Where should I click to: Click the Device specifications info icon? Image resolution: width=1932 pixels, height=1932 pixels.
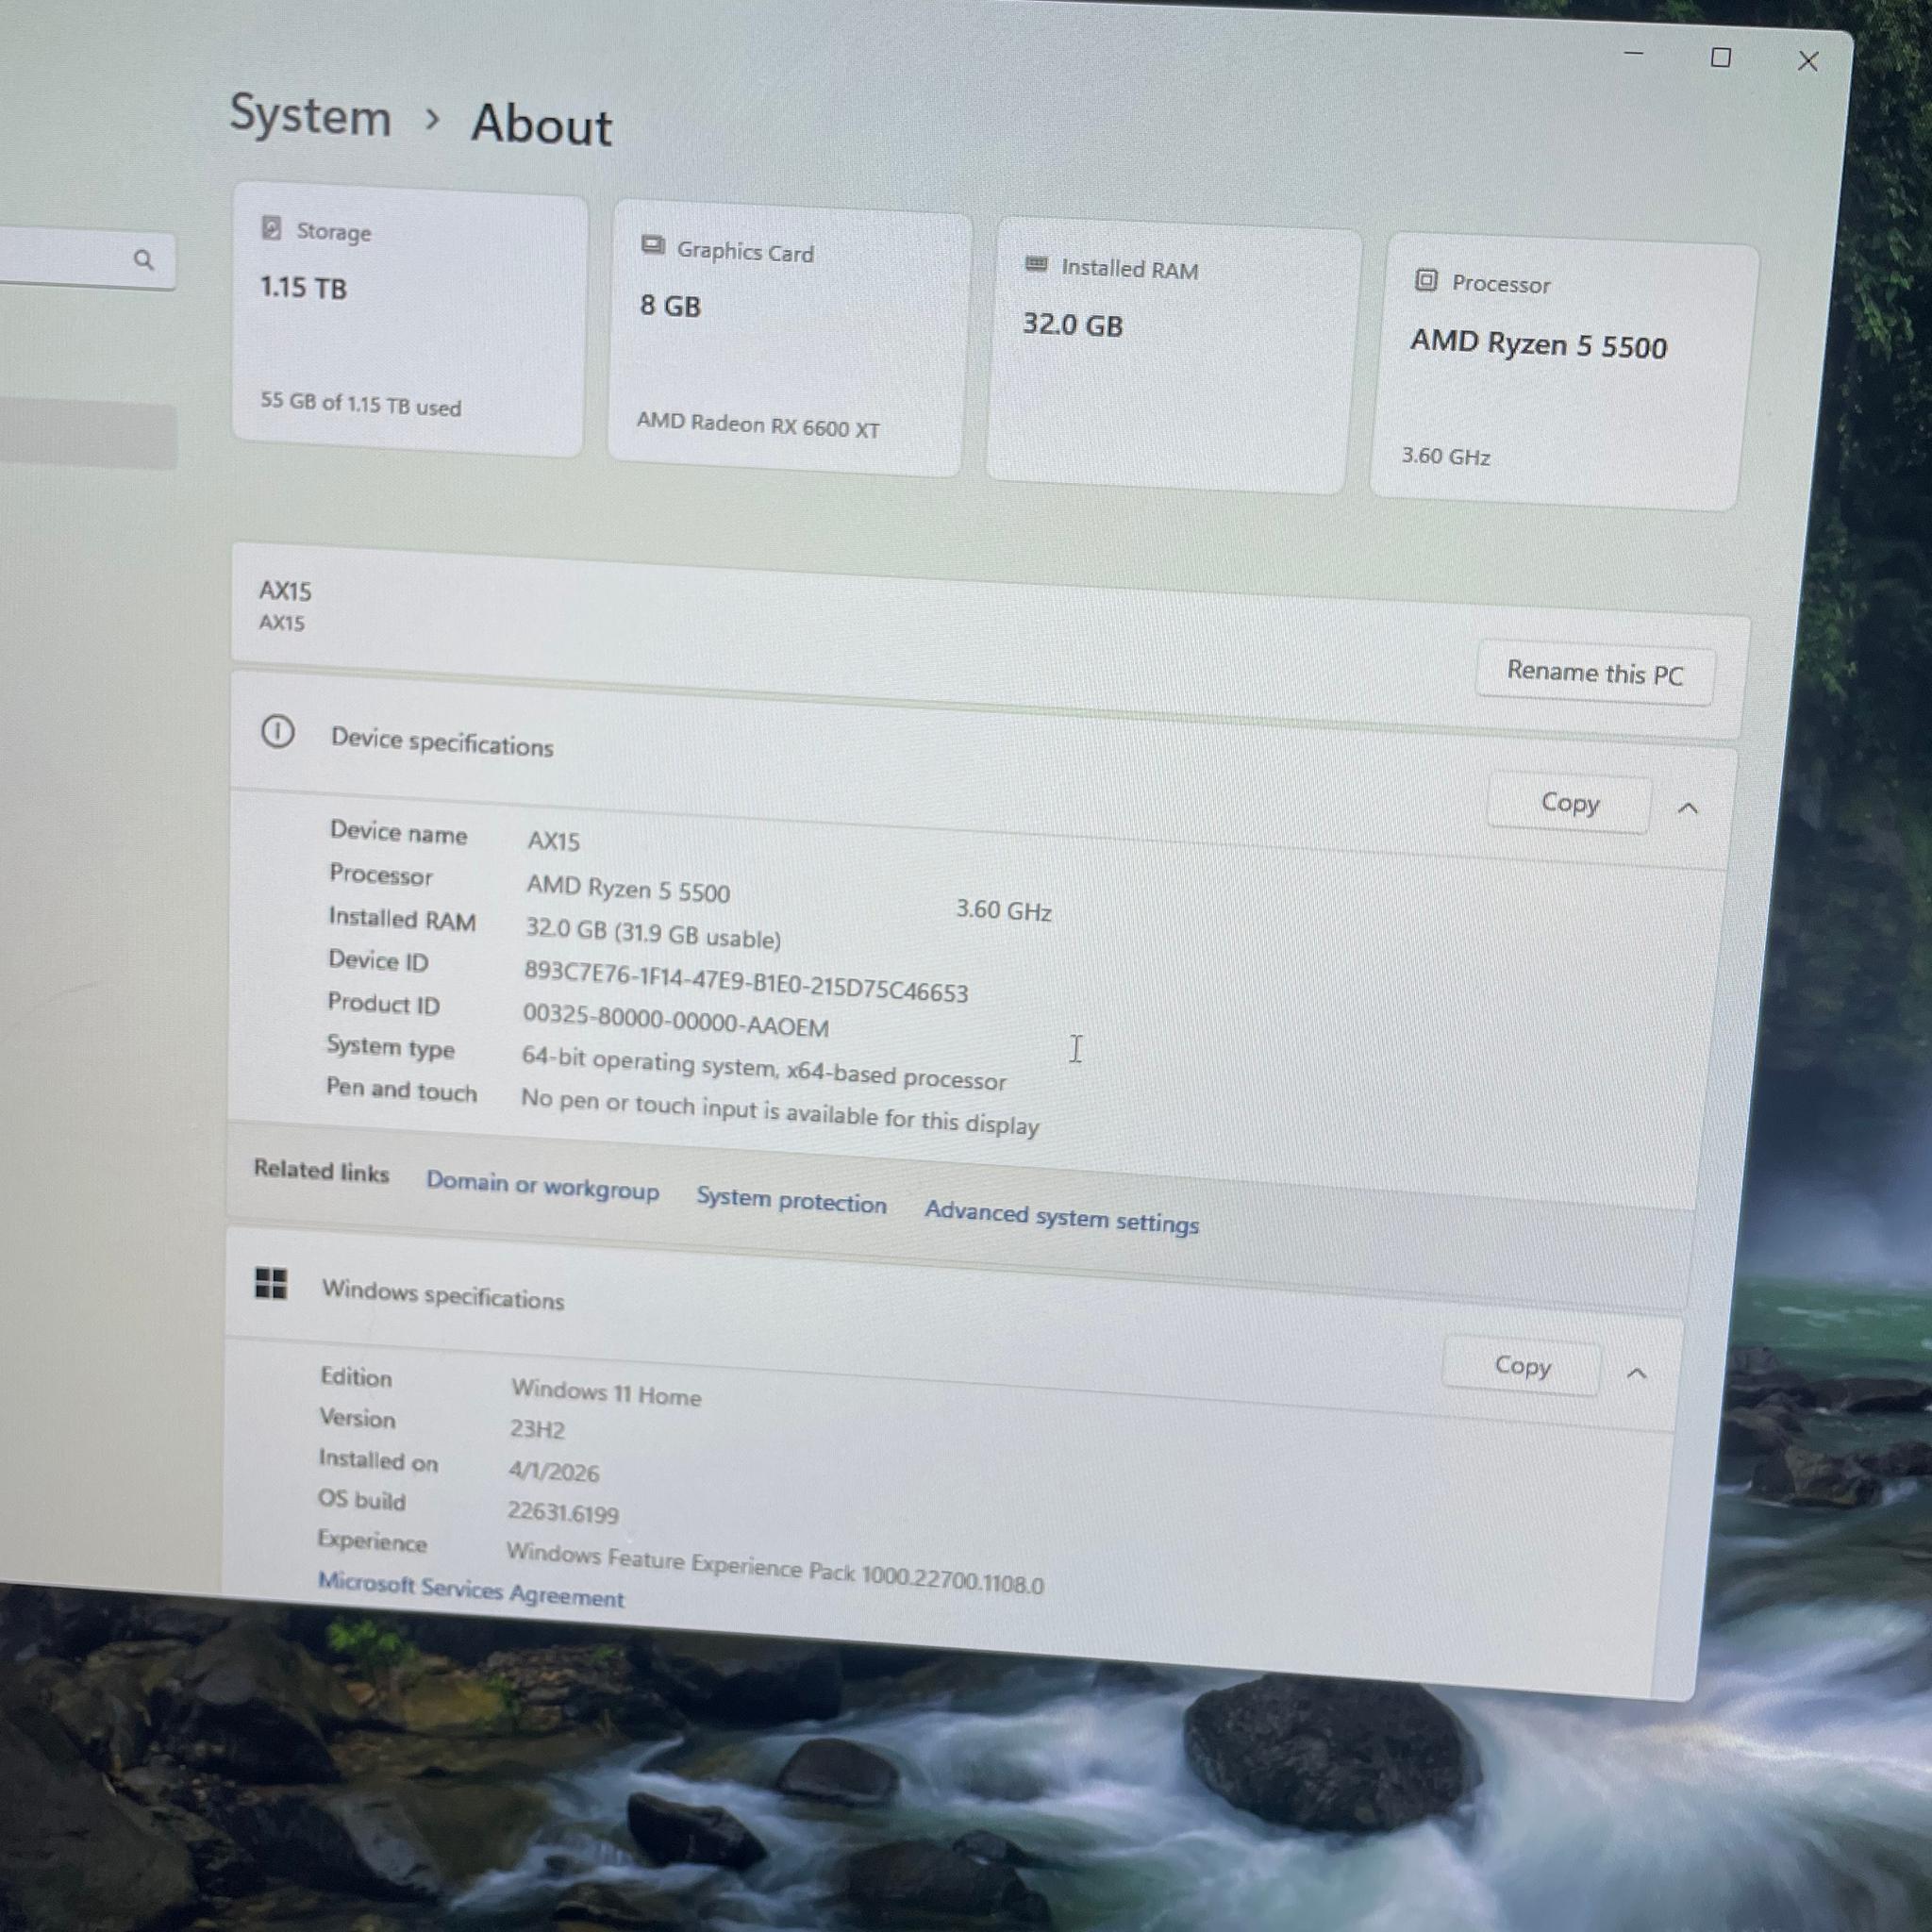tap(278, 732)
